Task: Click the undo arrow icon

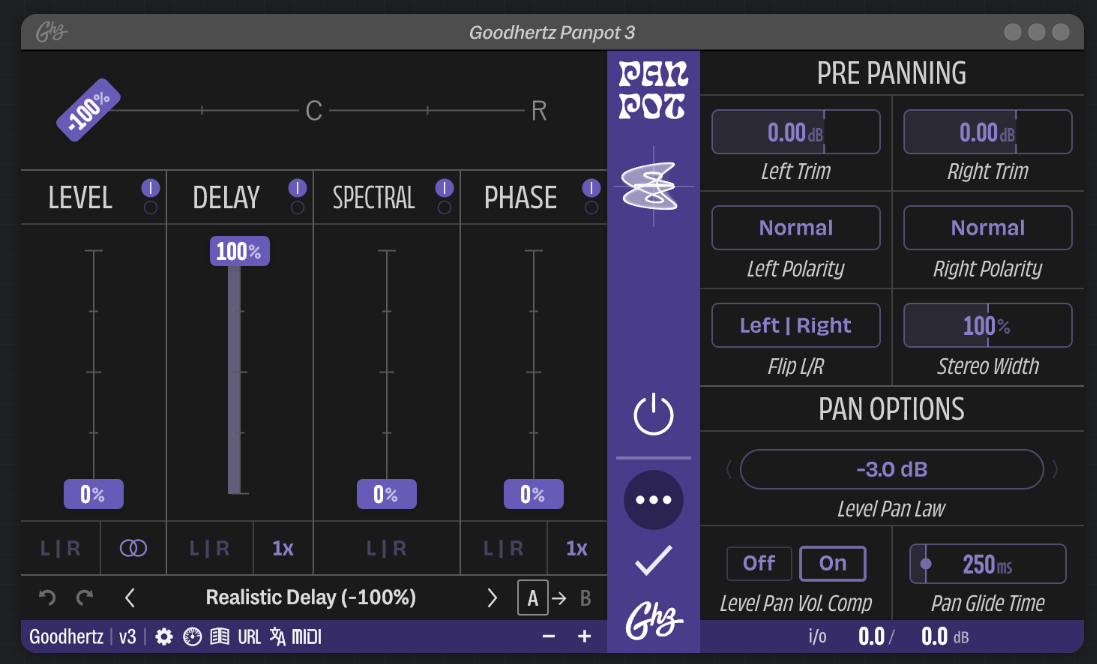Action: [x=46, y=597]
